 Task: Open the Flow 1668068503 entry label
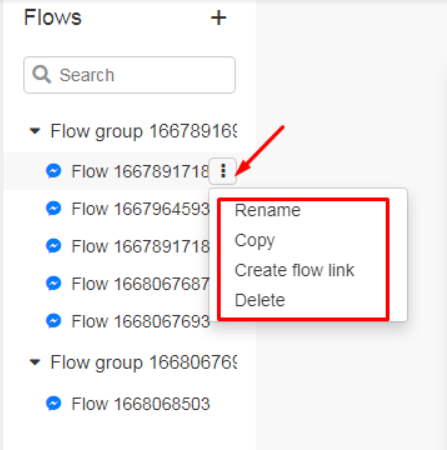click(x=141, y=404)
